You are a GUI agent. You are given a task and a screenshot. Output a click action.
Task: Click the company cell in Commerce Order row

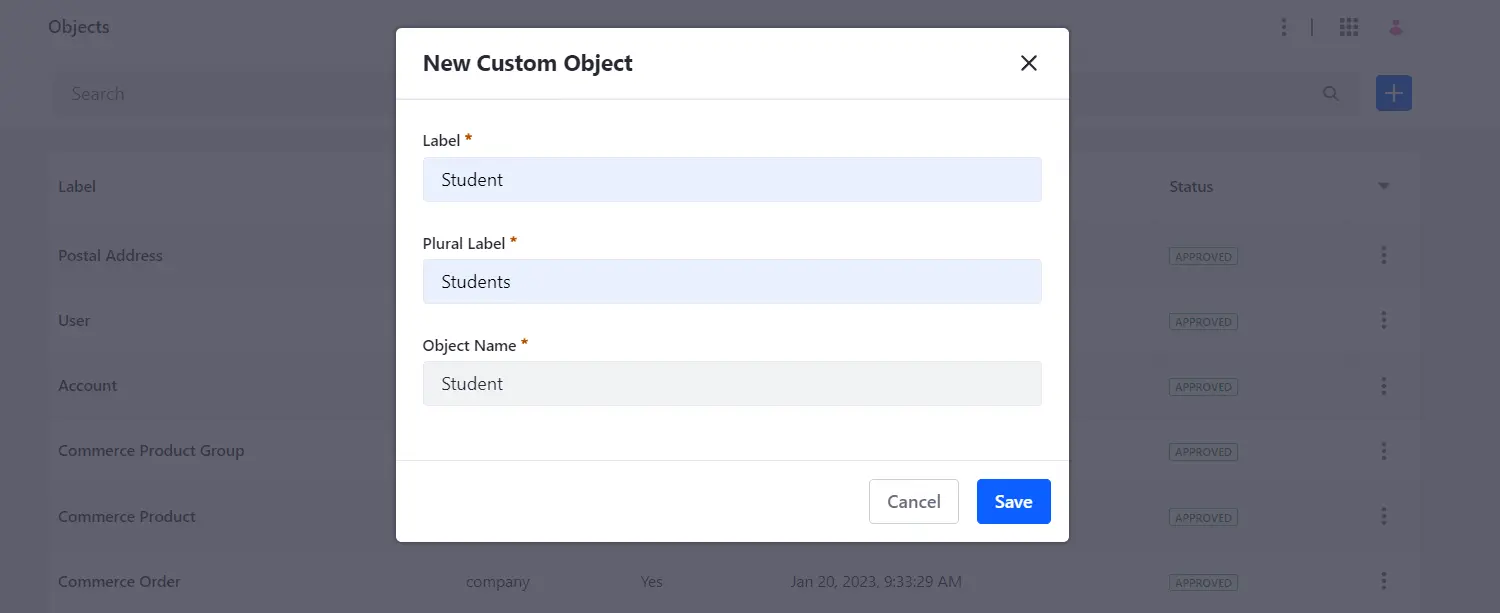(498, 581)
